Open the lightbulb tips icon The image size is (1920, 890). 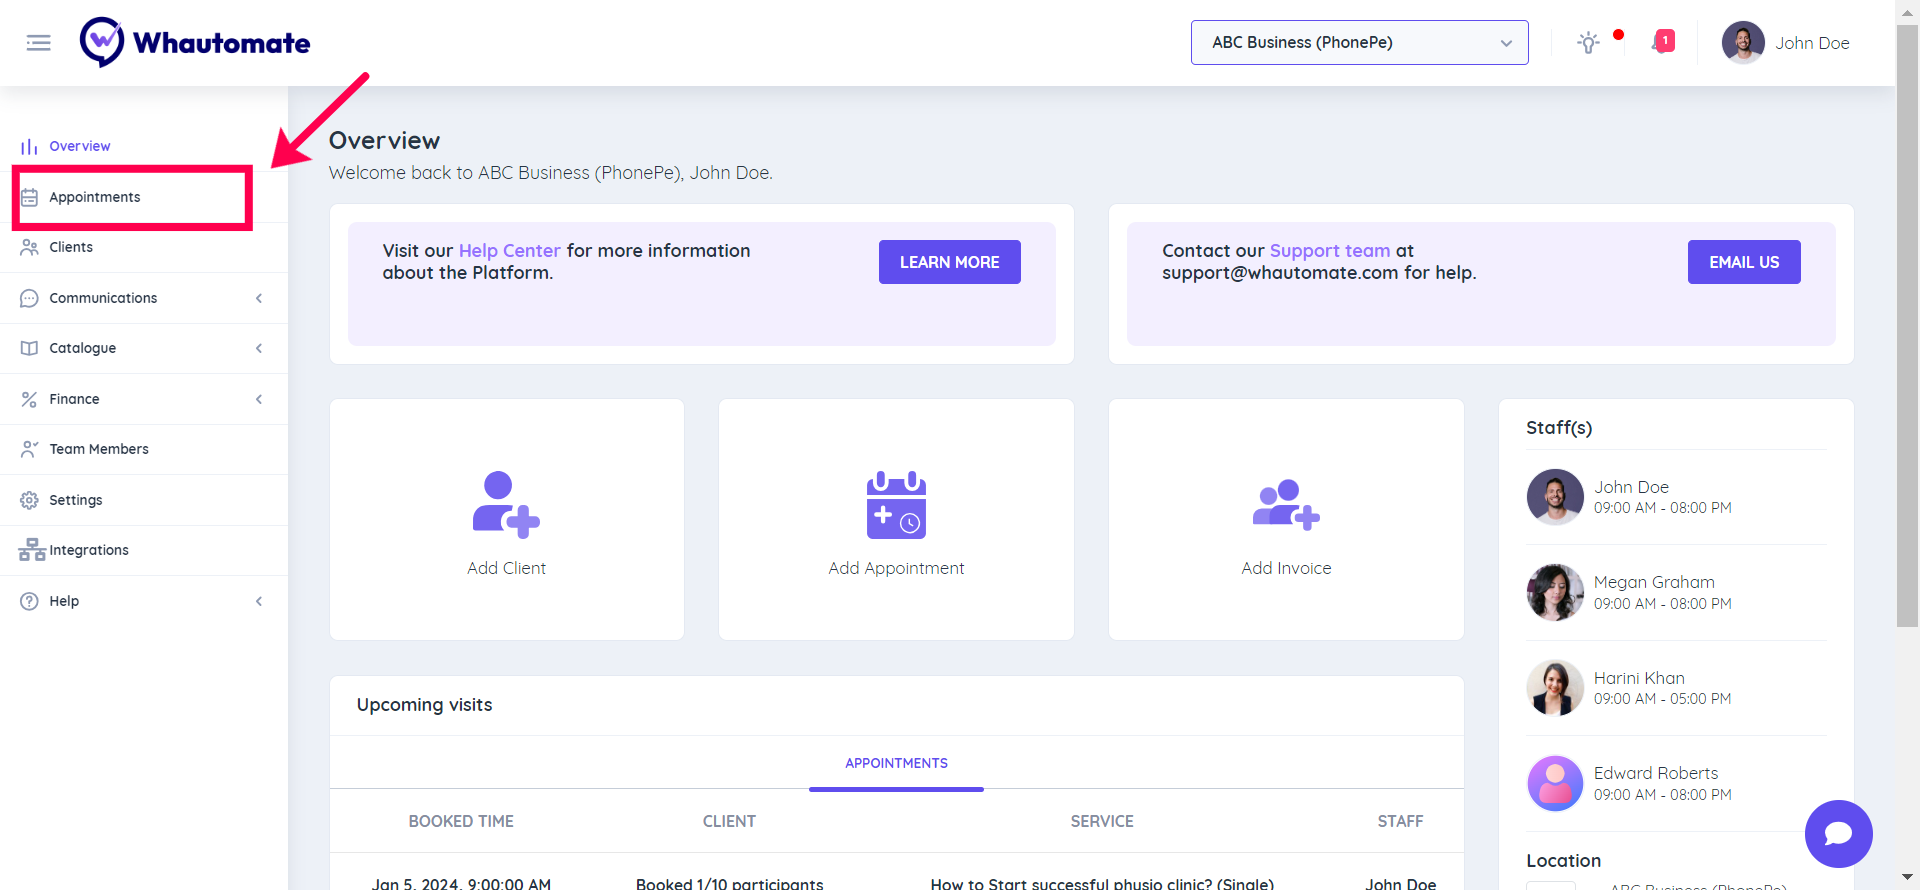tap(1588, 43)
